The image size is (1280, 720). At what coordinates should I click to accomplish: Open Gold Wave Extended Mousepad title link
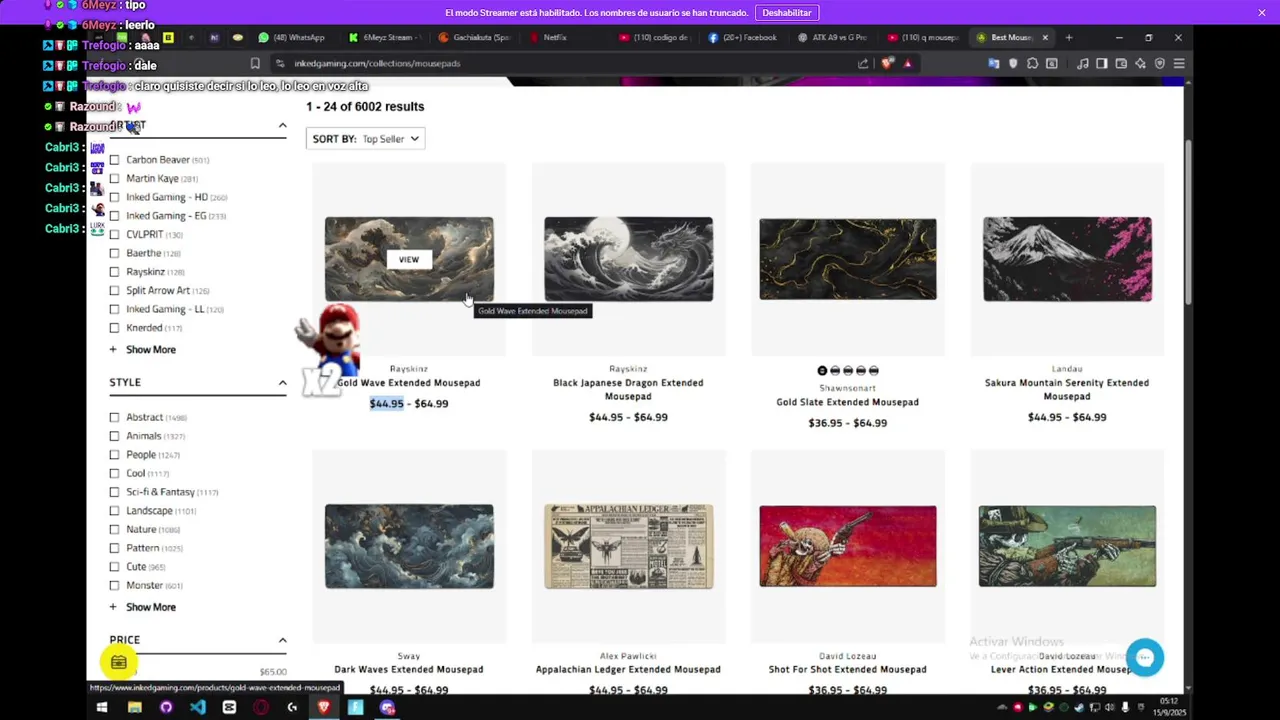(408, 383)
